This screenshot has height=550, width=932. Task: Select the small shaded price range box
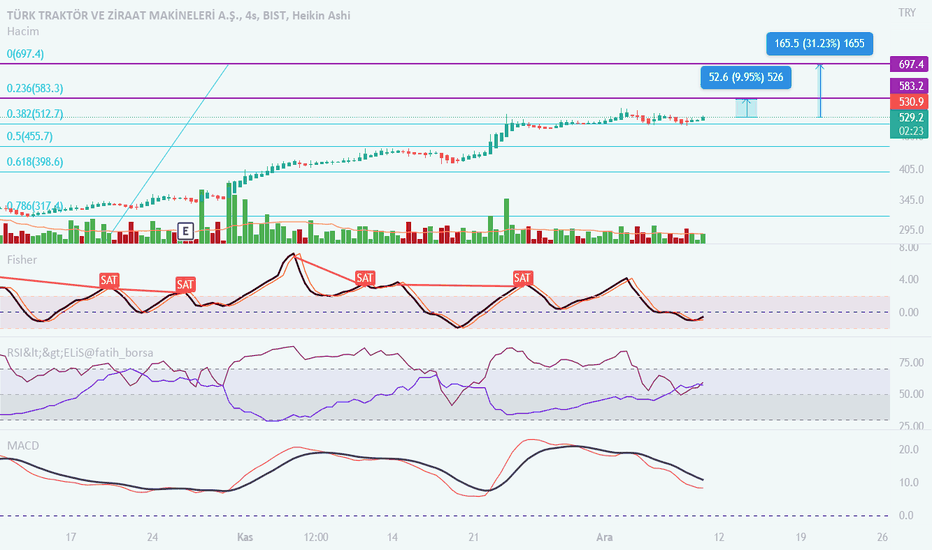click(x=746, y=108)
